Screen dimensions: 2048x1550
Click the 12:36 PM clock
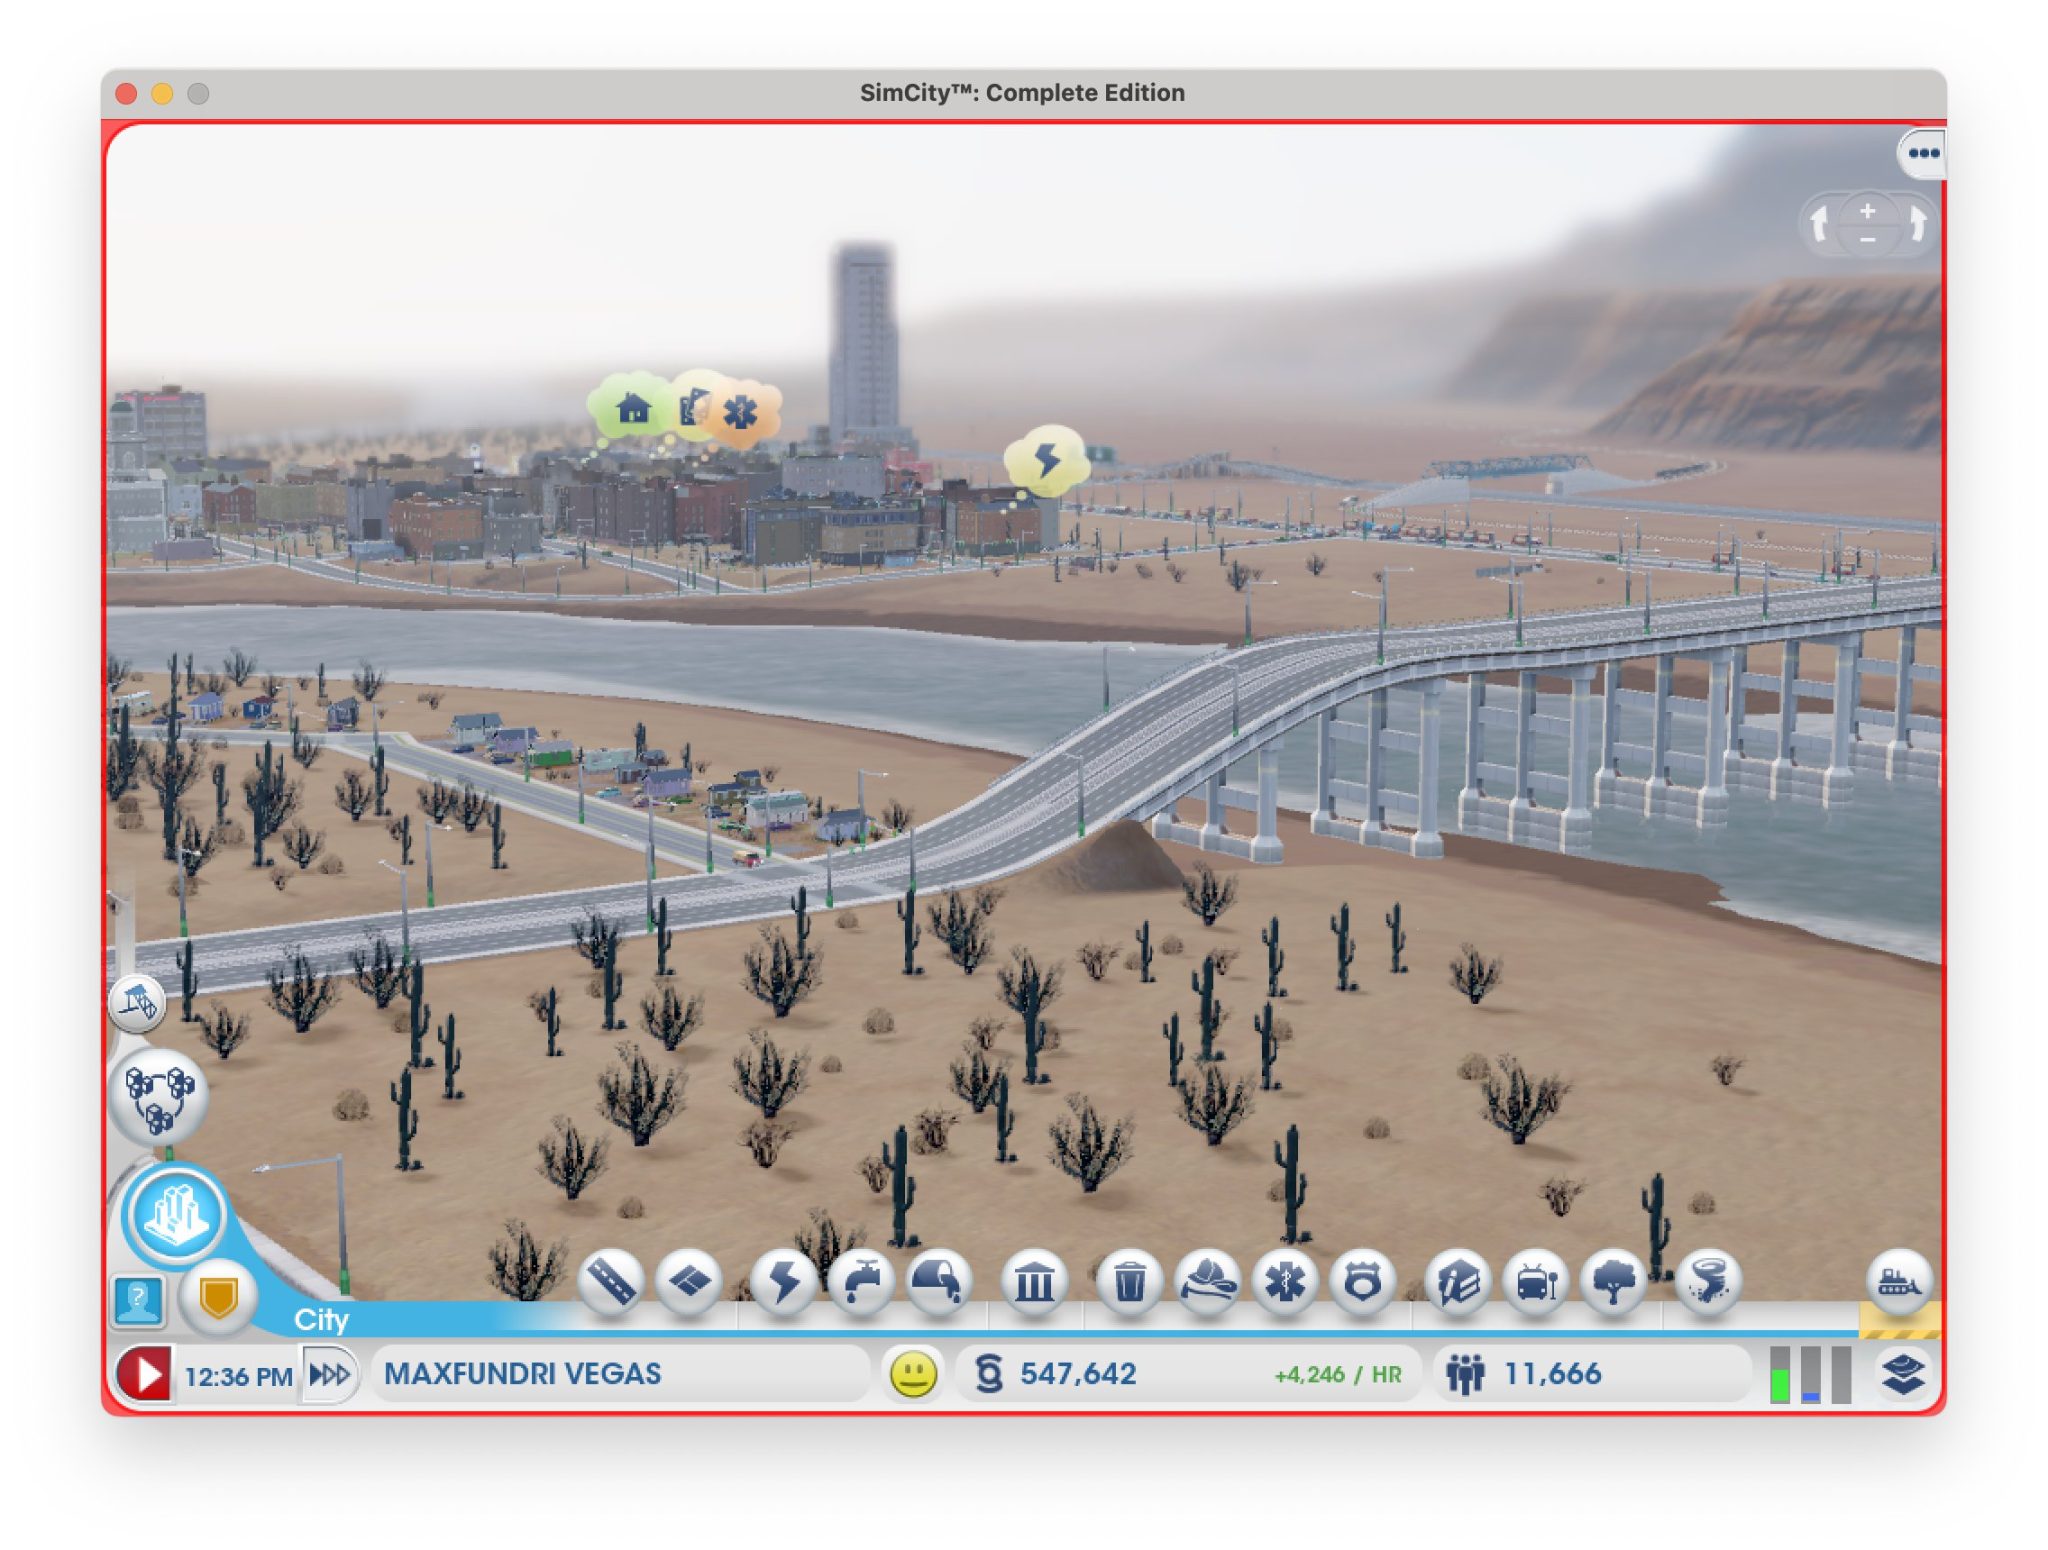click(238, 1377)
